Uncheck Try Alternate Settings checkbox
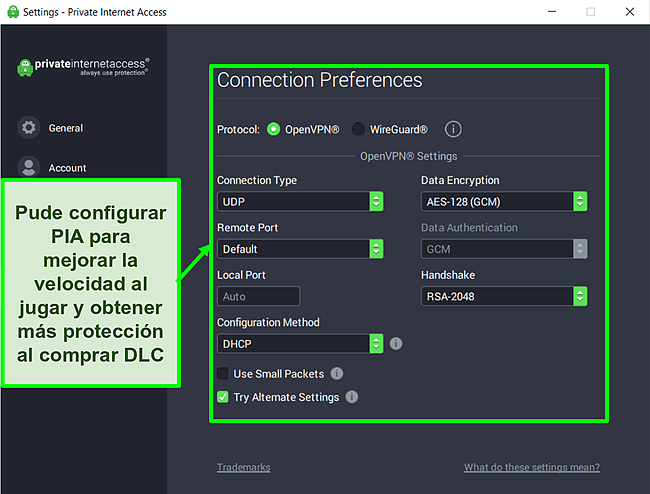 click(x=223, y=397)
